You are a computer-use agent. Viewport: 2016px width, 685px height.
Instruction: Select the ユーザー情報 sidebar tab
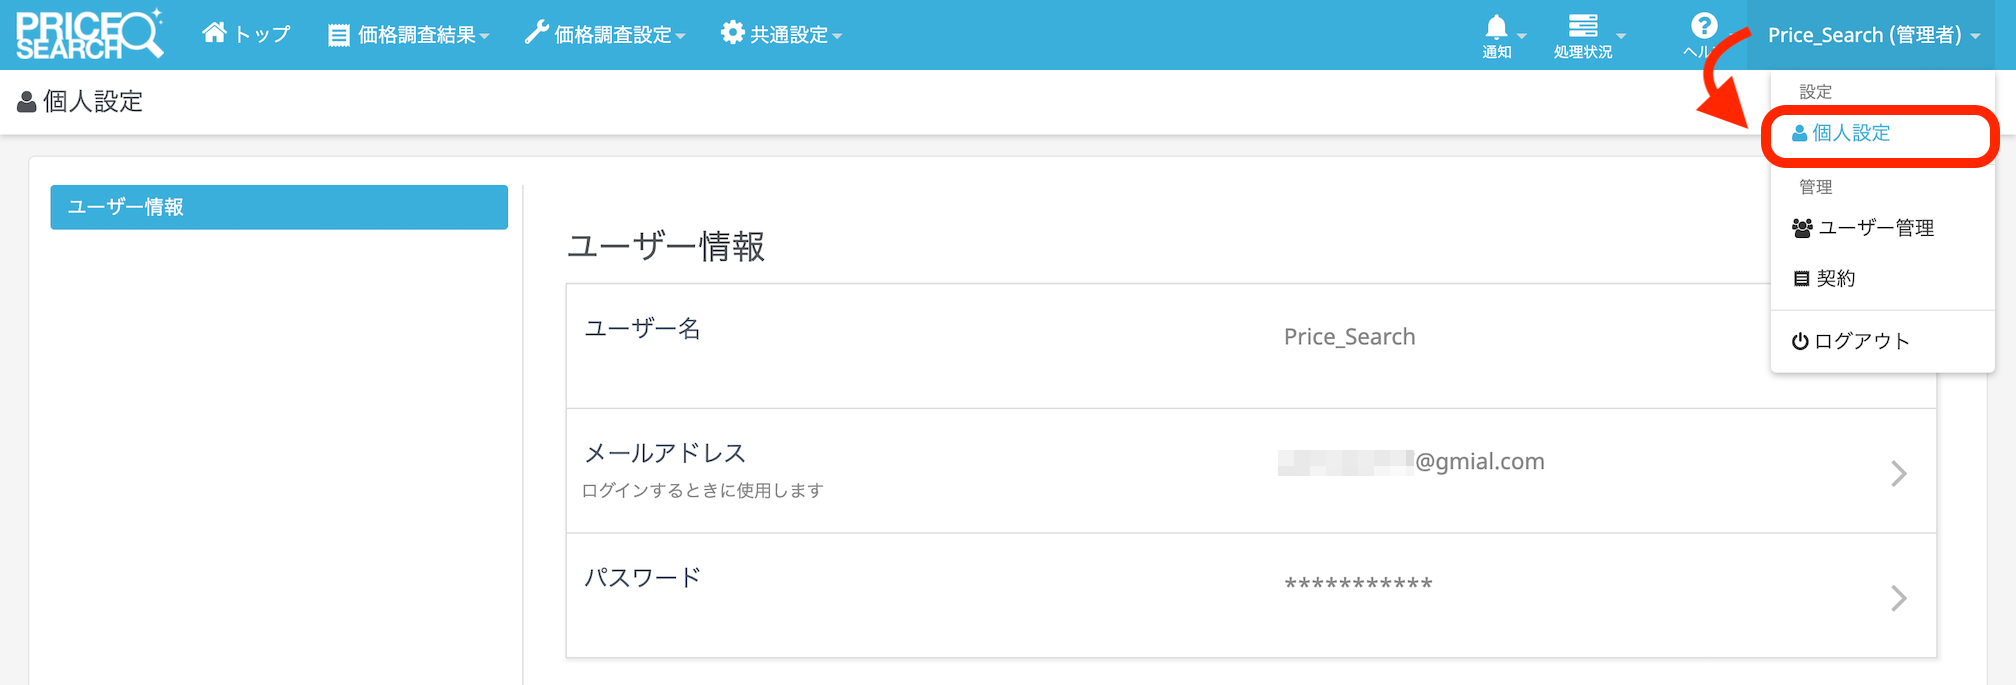[279, 207]
